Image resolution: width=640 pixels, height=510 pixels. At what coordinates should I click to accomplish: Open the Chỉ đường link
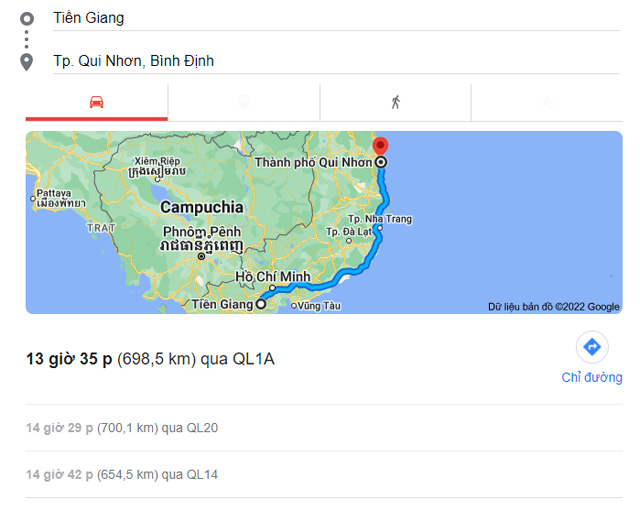click(x=592, y=377)
